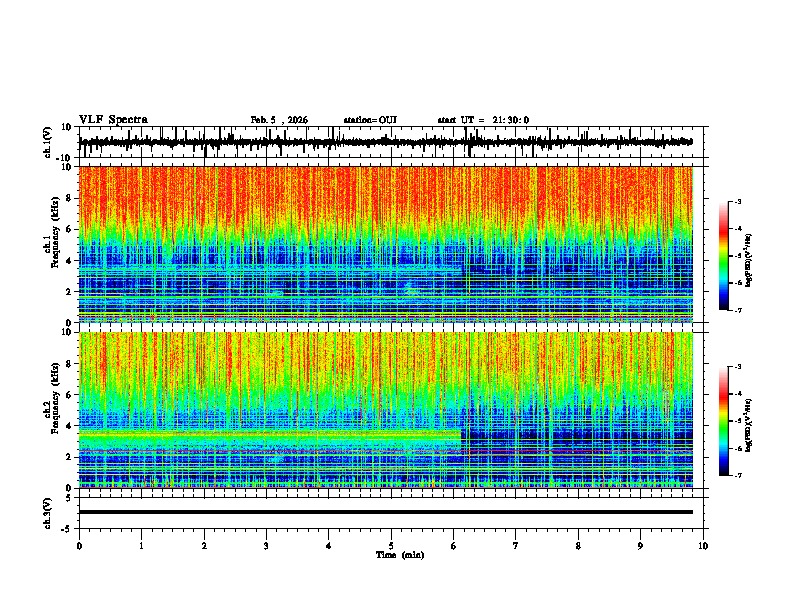The height and width of the screenshot is (612, 792).
Task: Click inside the ch.2 frequency spectrogram
Action: point(386,410)
